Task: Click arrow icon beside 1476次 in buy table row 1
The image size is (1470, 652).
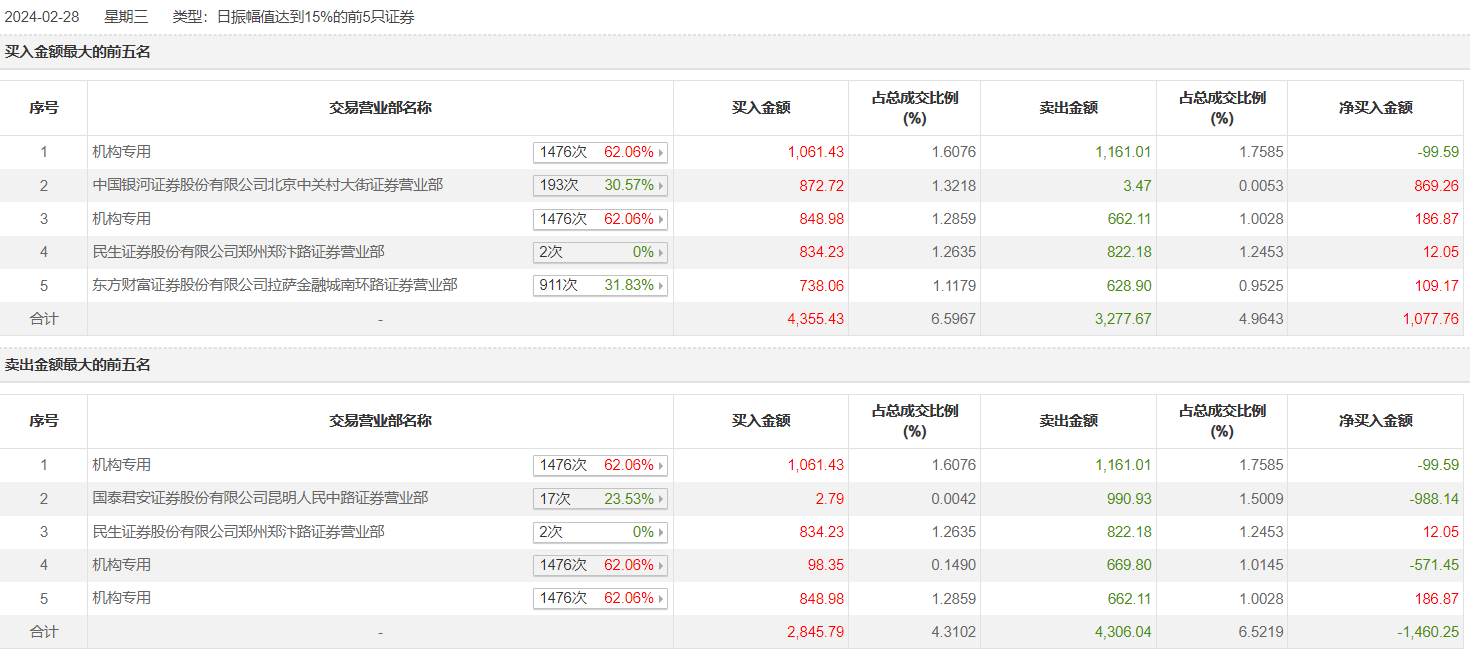Action: [661, 153]
